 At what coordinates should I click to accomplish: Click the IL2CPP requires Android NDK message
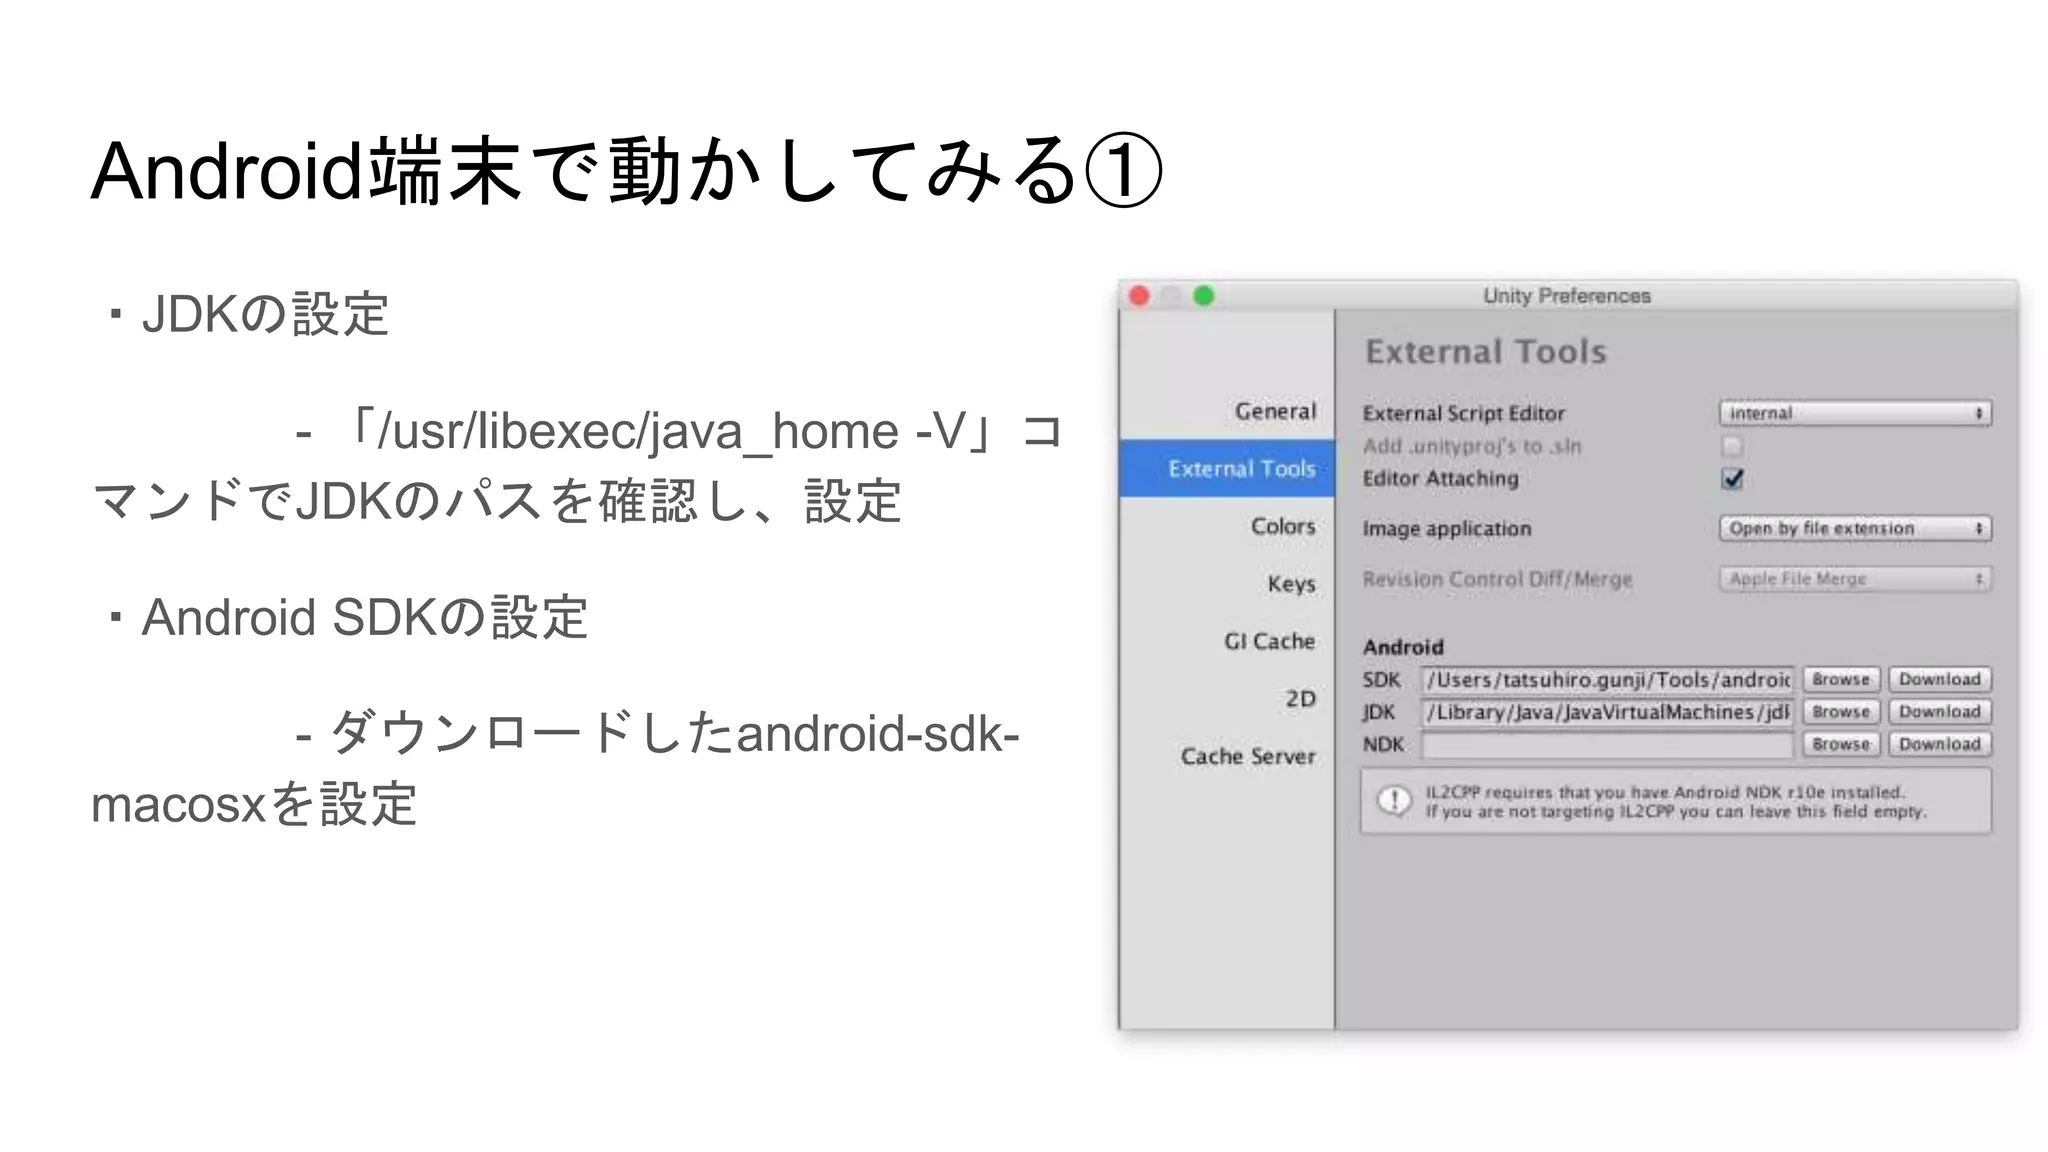pyautogui.click(x=1675, y=802)
